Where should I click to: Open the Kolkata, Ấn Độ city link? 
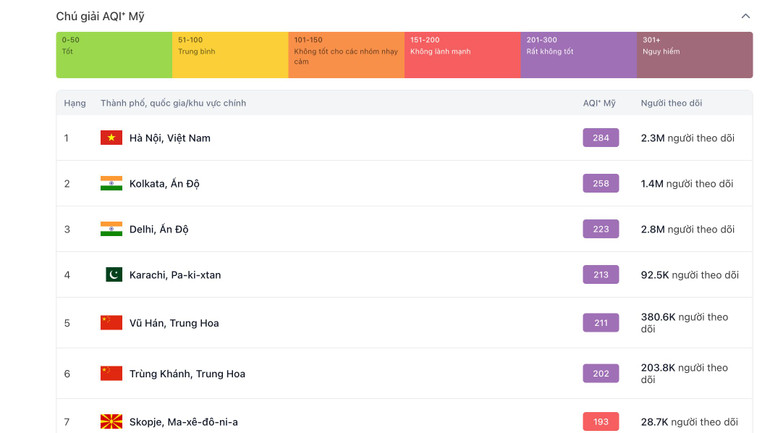[164, 184]
